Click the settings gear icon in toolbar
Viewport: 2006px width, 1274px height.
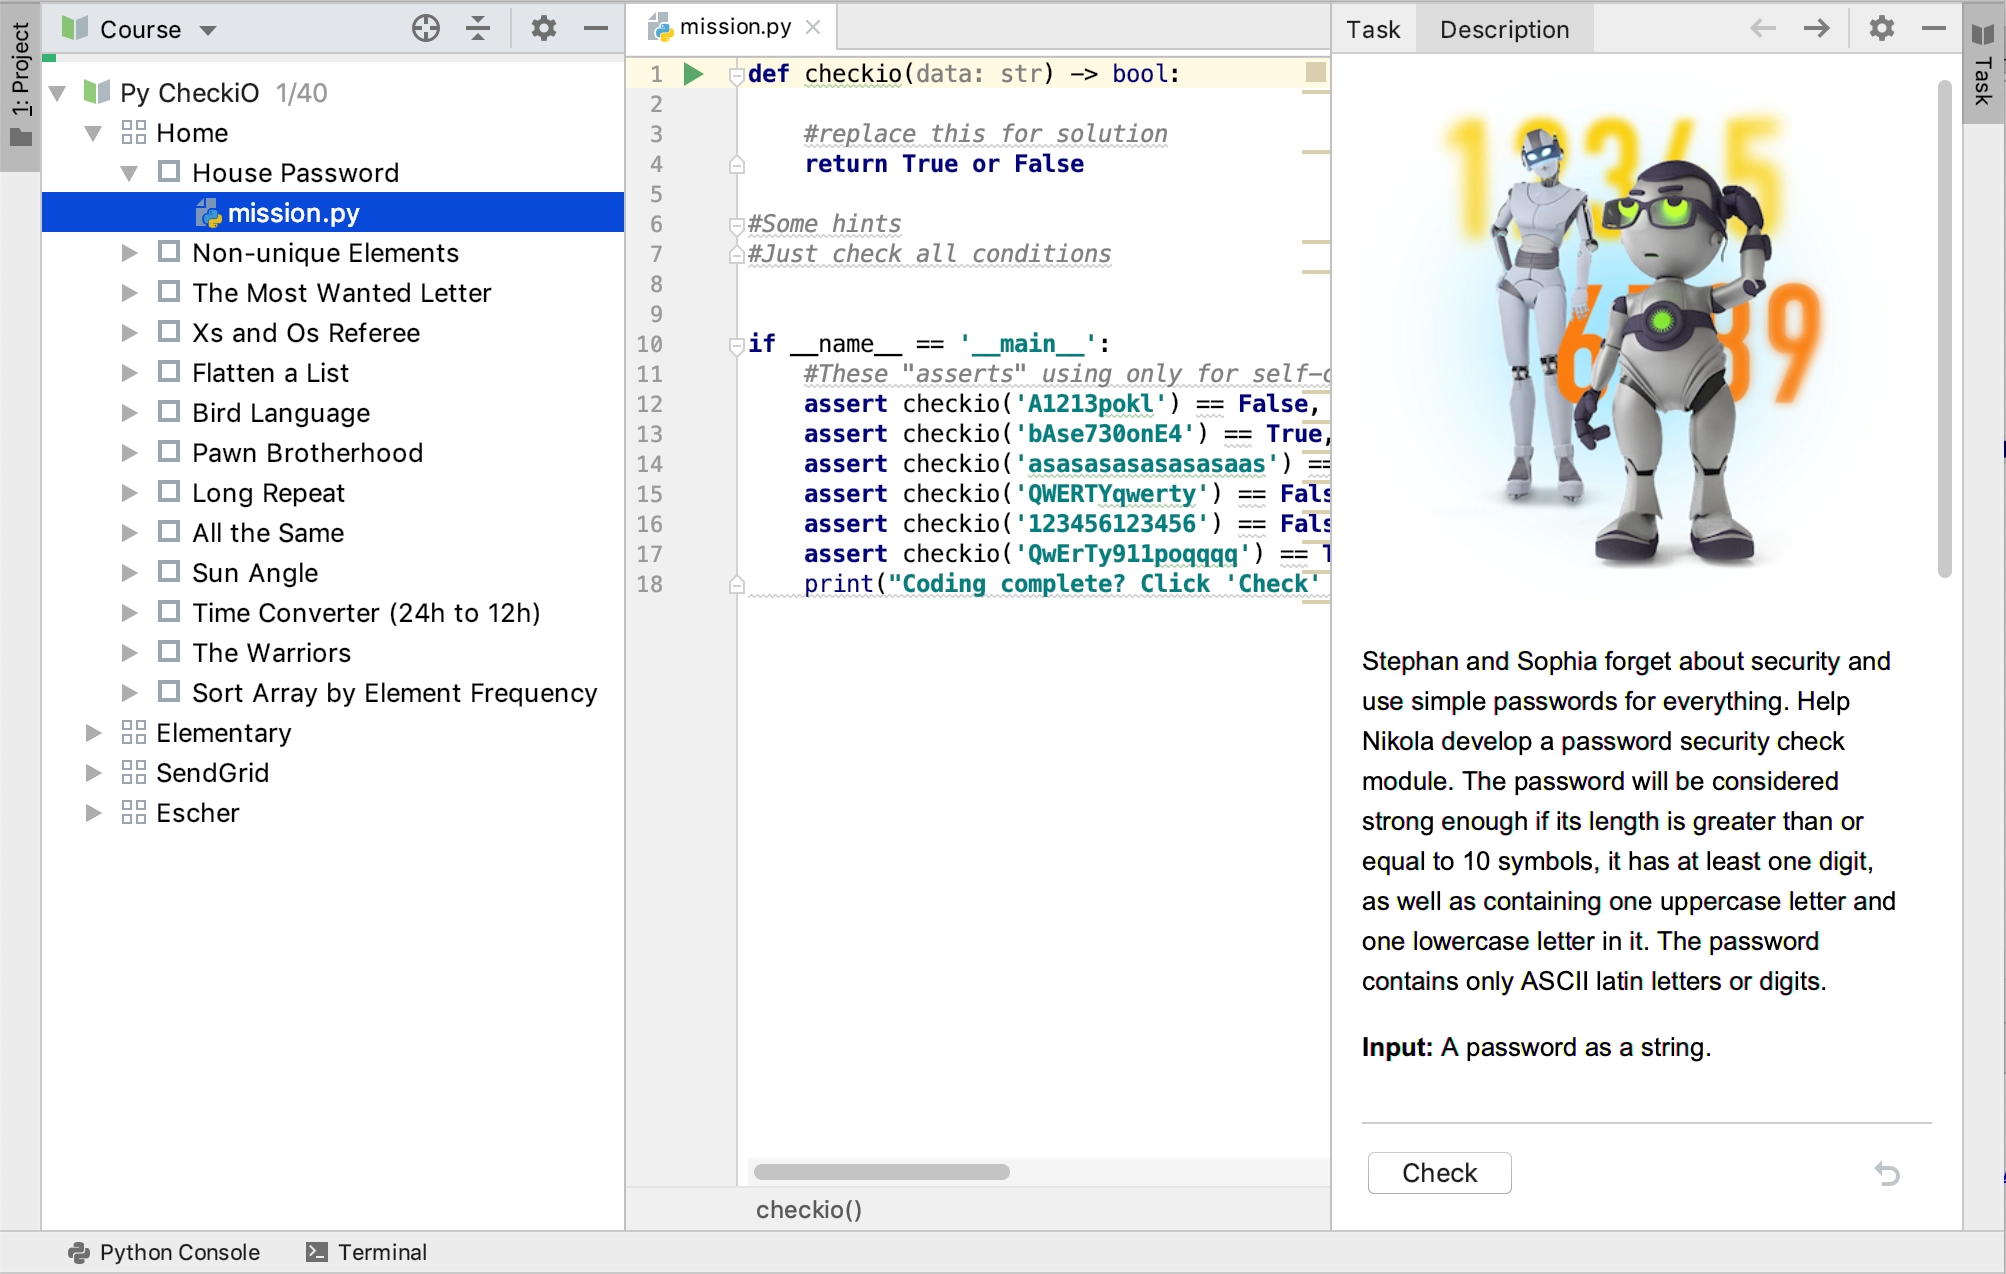tap(540, 29)
